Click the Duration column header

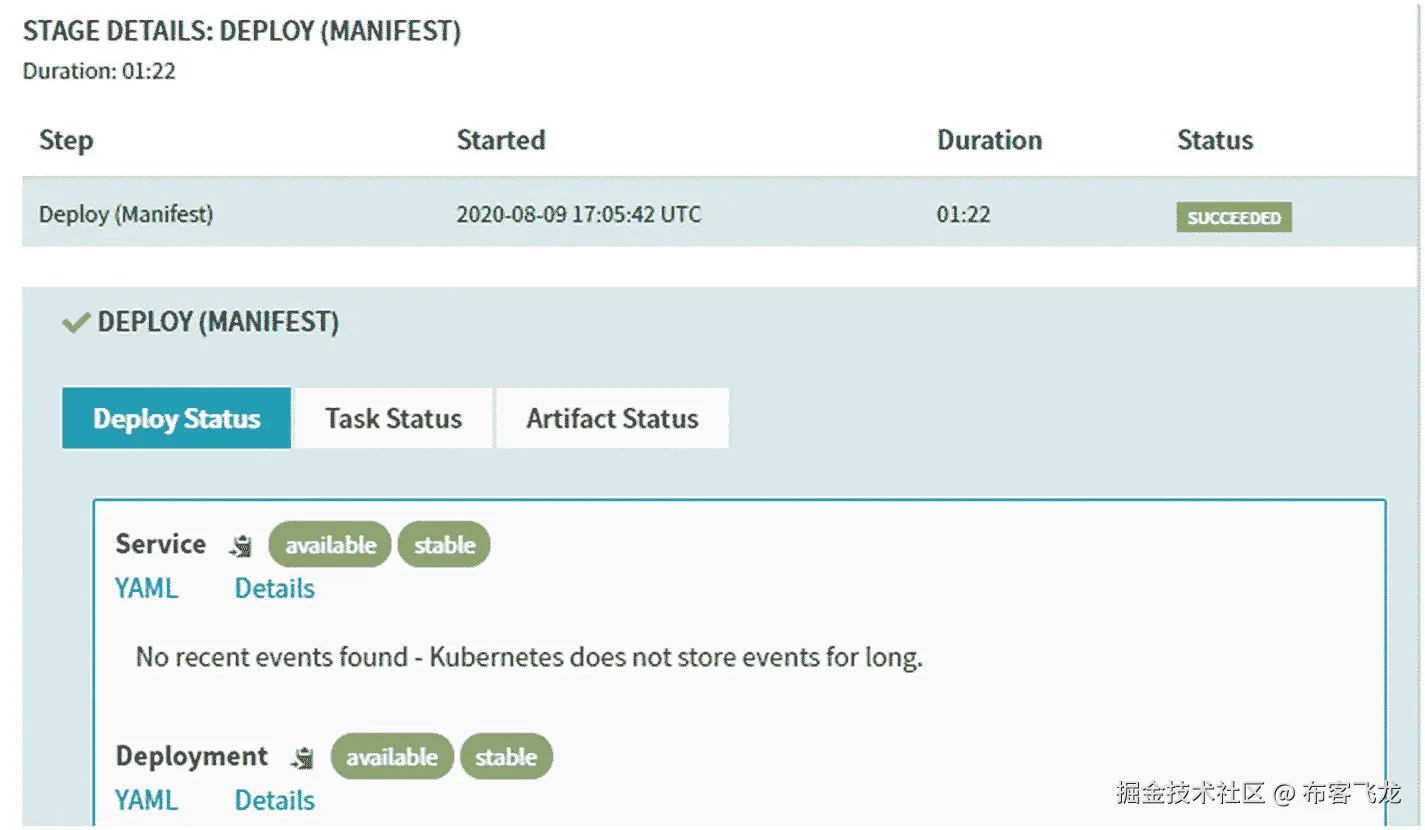[x=989, y=140]
